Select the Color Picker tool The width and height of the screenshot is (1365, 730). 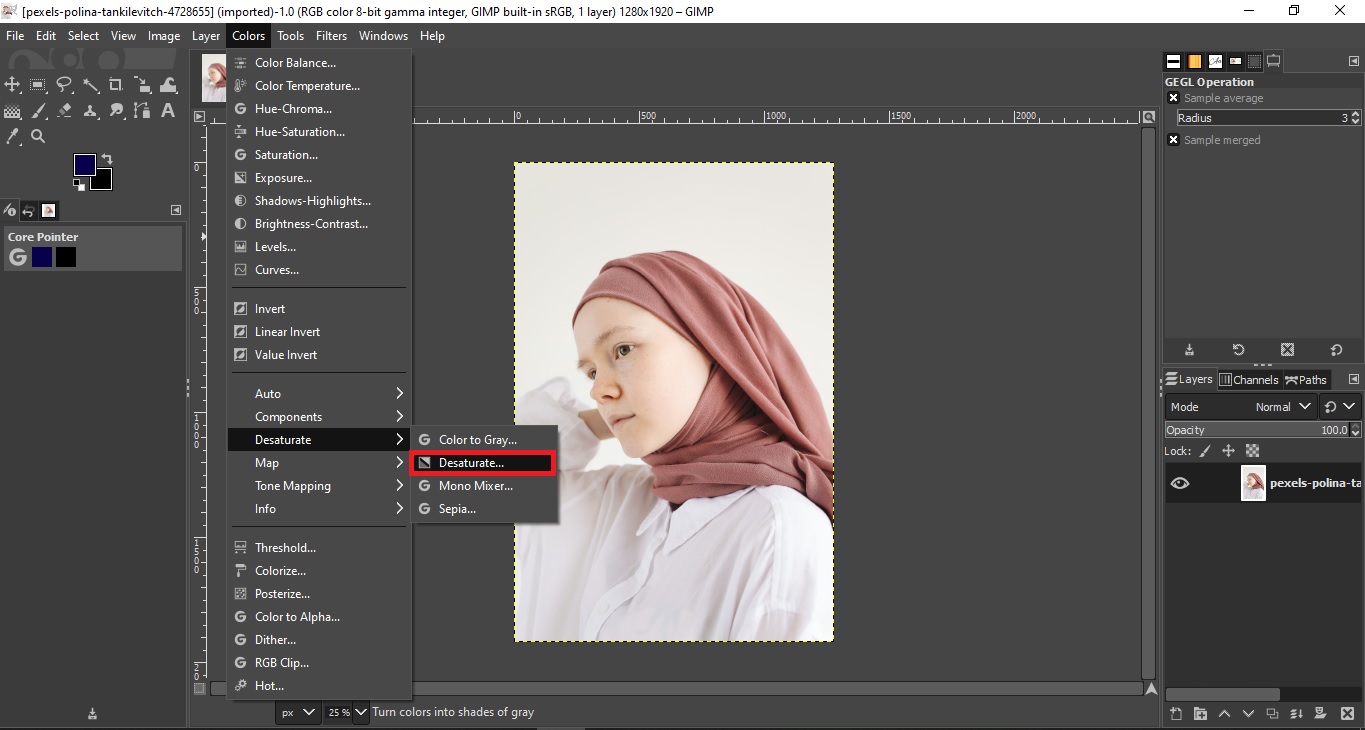pyautogui.click(x=13, y=137)
